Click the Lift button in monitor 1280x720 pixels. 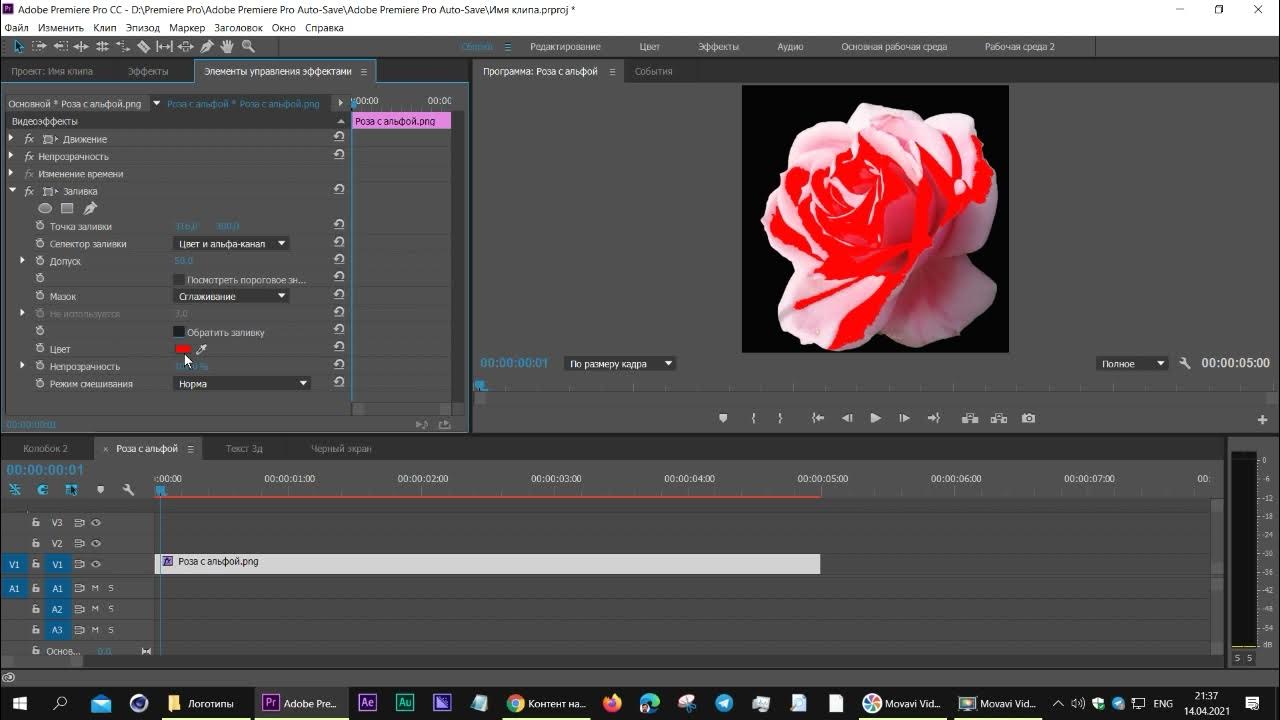969,418
